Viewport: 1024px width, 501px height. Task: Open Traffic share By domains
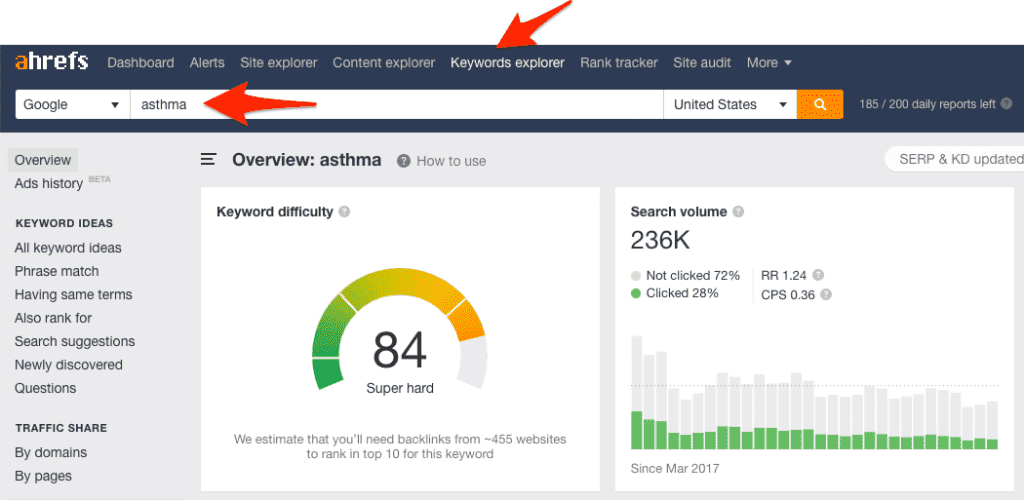(x=50, y=452)
